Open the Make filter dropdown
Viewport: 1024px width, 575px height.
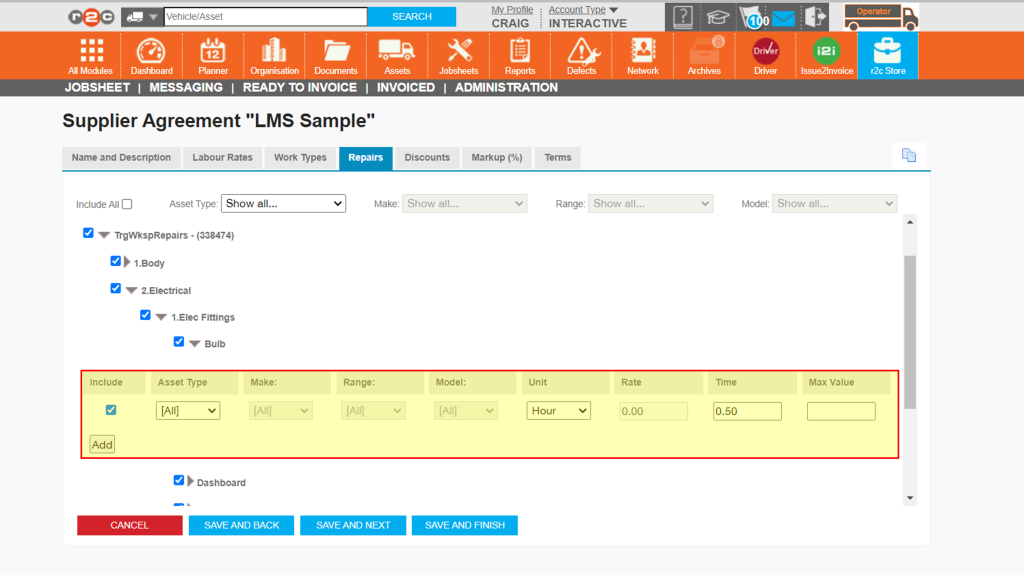464,203
